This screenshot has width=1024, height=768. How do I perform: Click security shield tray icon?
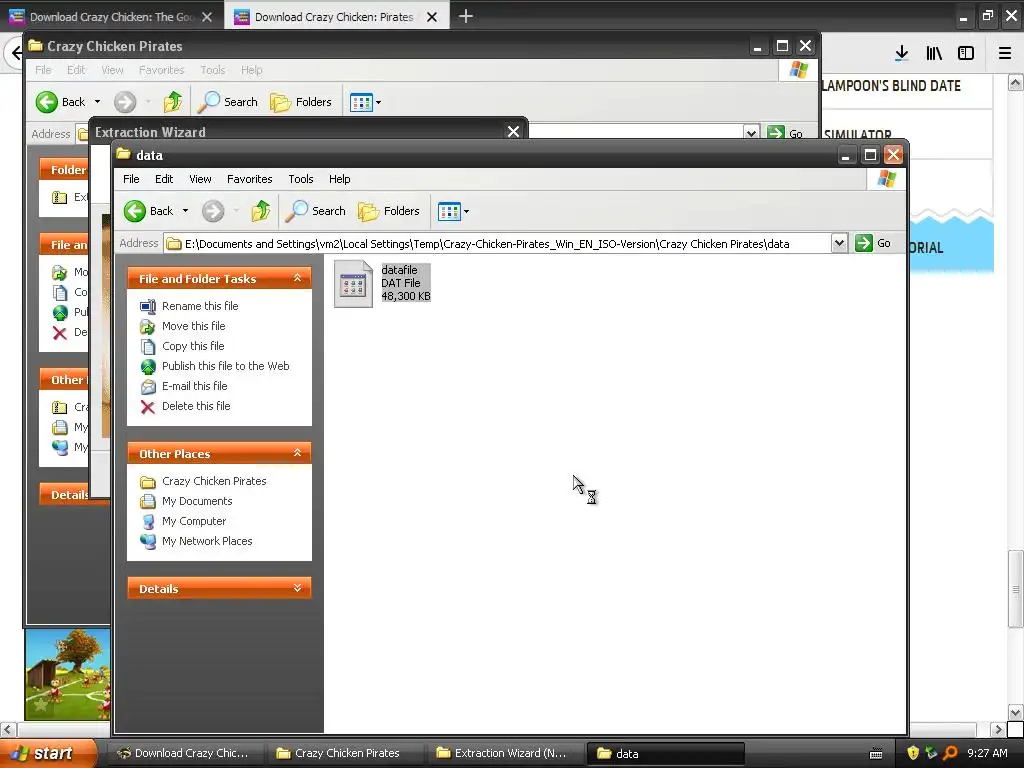913,753
